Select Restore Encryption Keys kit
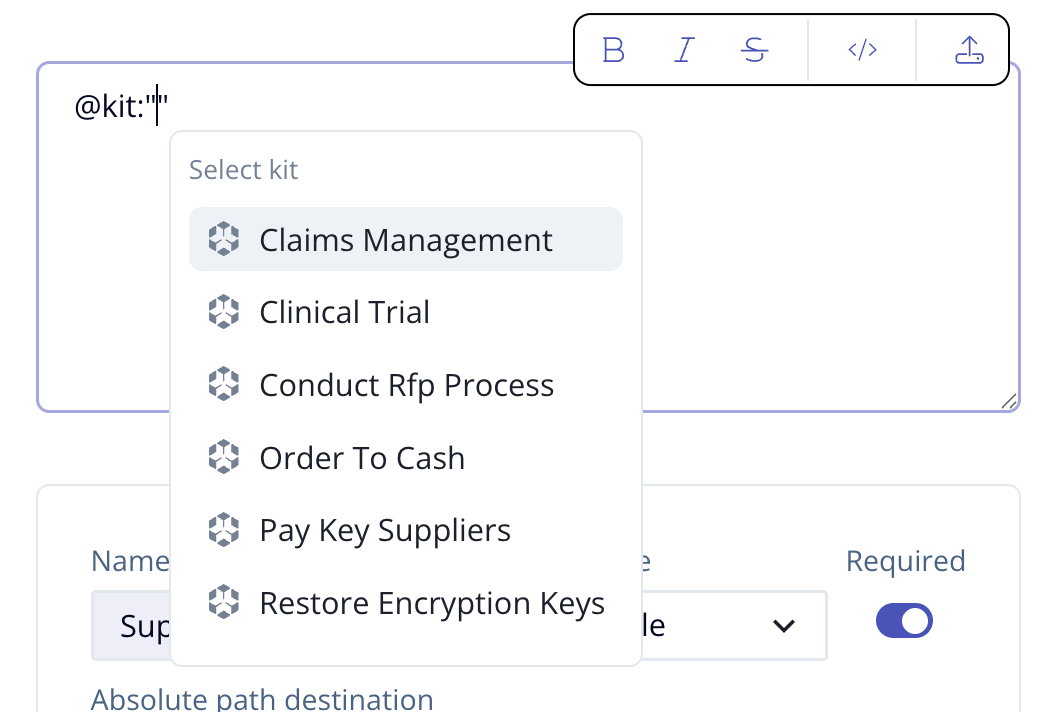Image resolution: width=1056 pixels, height=712 pixels. (x=431, y=603)
